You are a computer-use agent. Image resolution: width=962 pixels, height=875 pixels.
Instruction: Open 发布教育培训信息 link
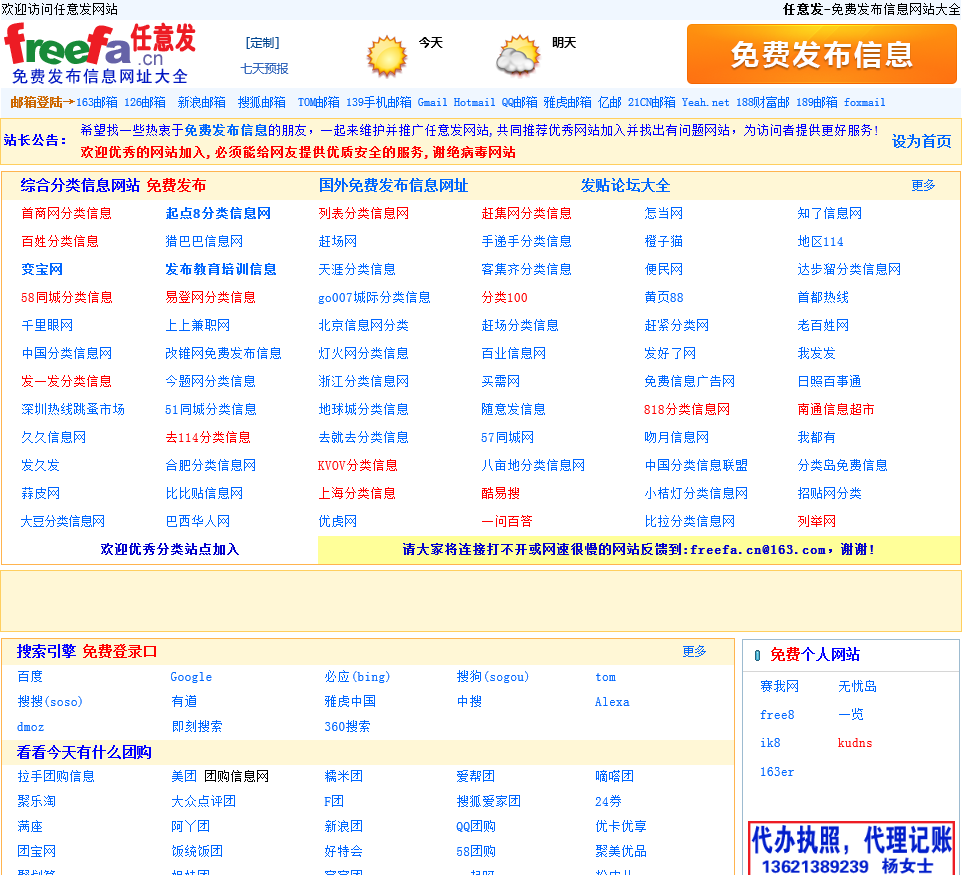tap(221, 269)
